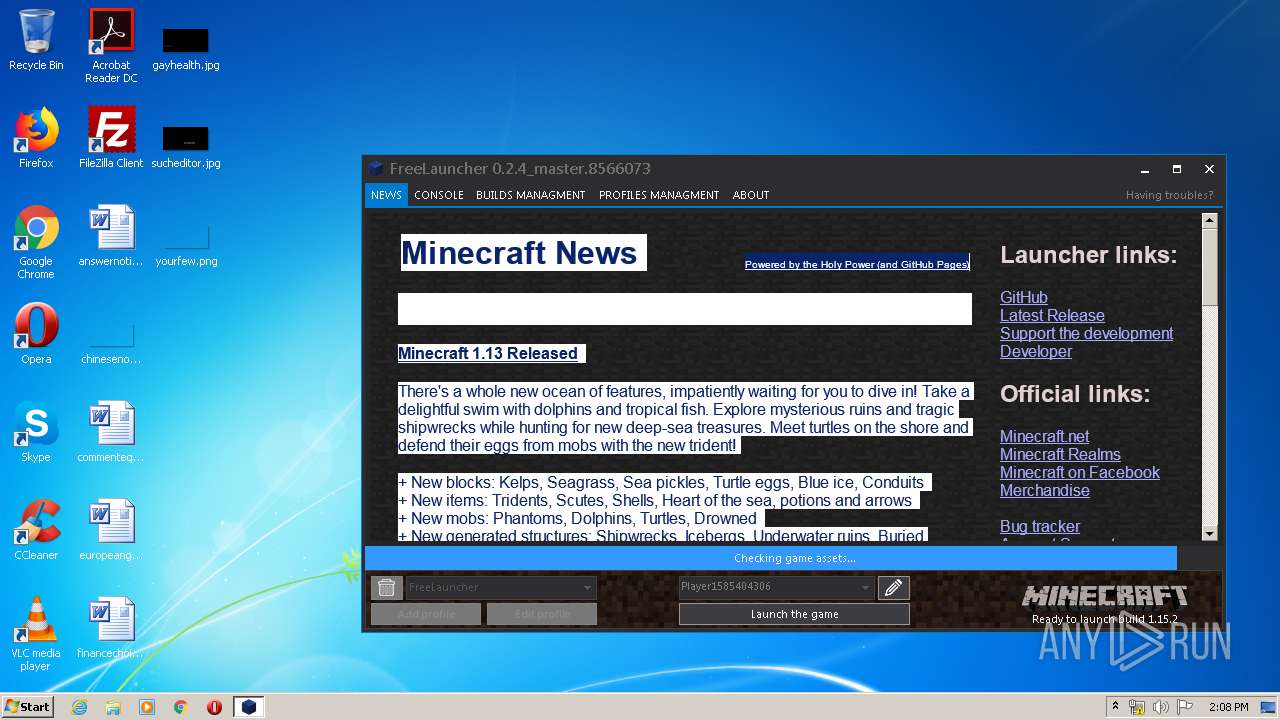Image resolution: width=1280 pixels, height=720 pixels.
Task: Open the Minecraft.net link
Action: tap(1045, 436)
